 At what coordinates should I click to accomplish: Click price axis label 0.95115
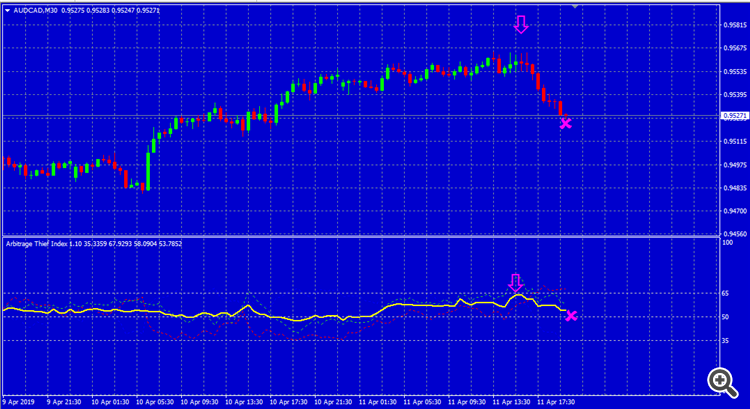click(x=736, y=142)
